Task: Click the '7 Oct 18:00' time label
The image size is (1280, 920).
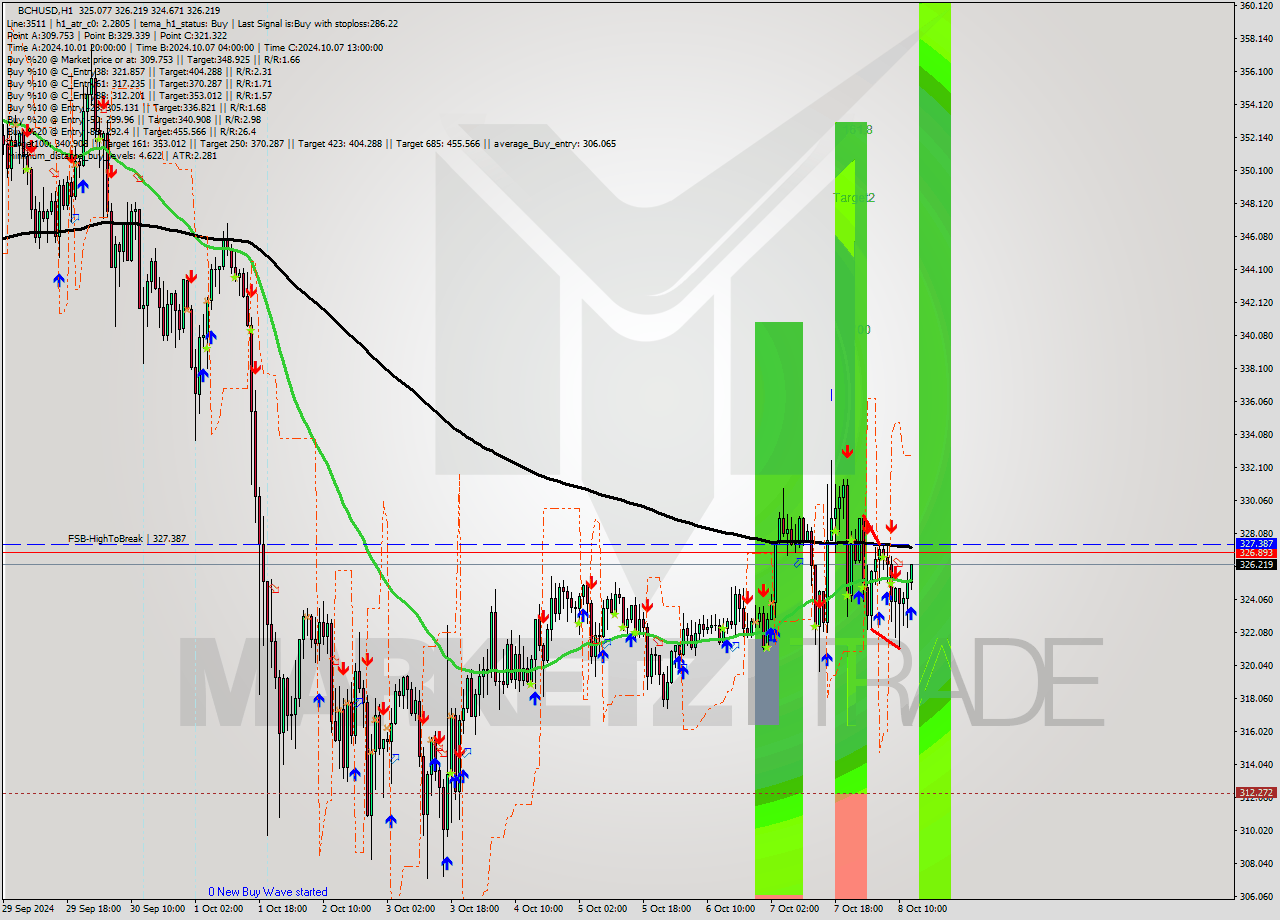Action: click(x=860, y=909)
